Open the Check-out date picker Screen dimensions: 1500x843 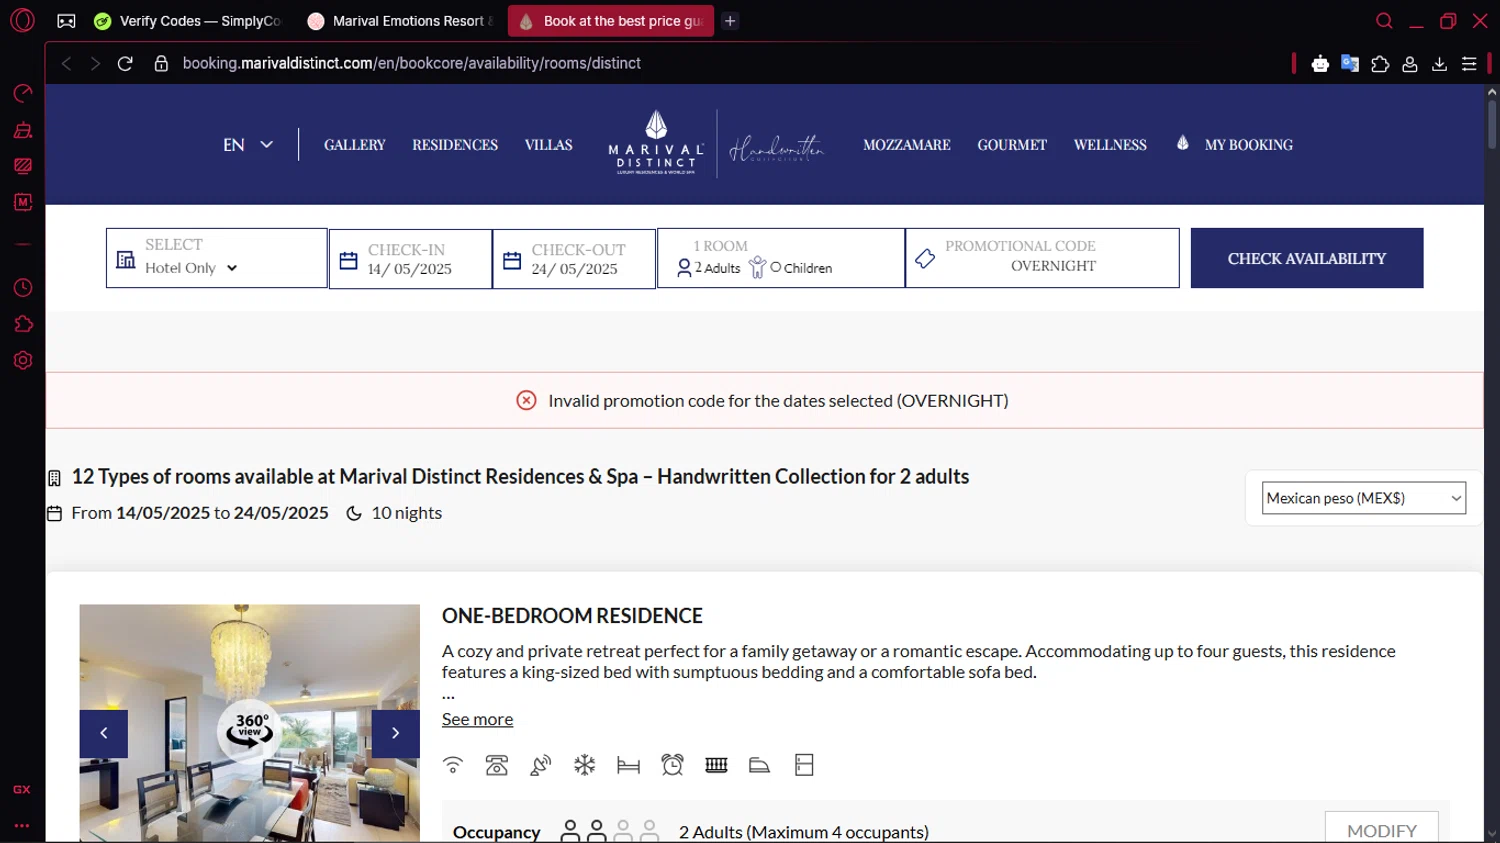coord(574,259)
